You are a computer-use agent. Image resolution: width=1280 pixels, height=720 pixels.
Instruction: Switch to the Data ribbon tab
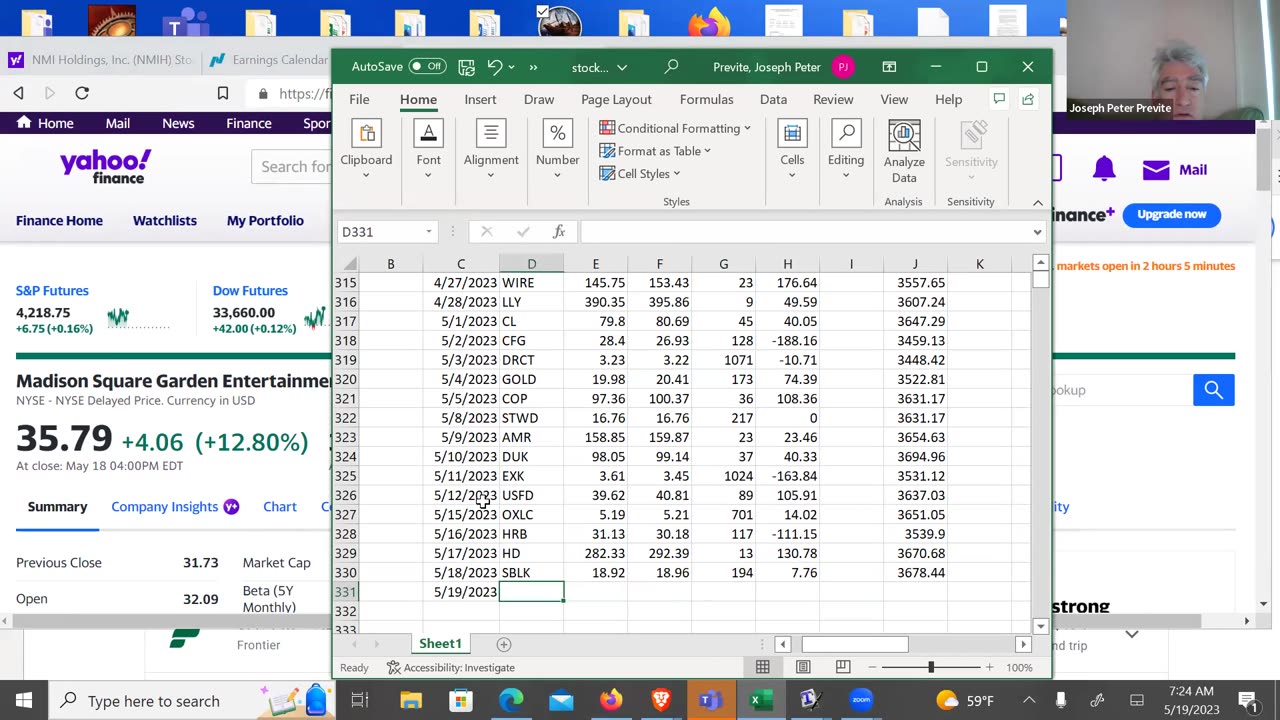click(773, 99)
